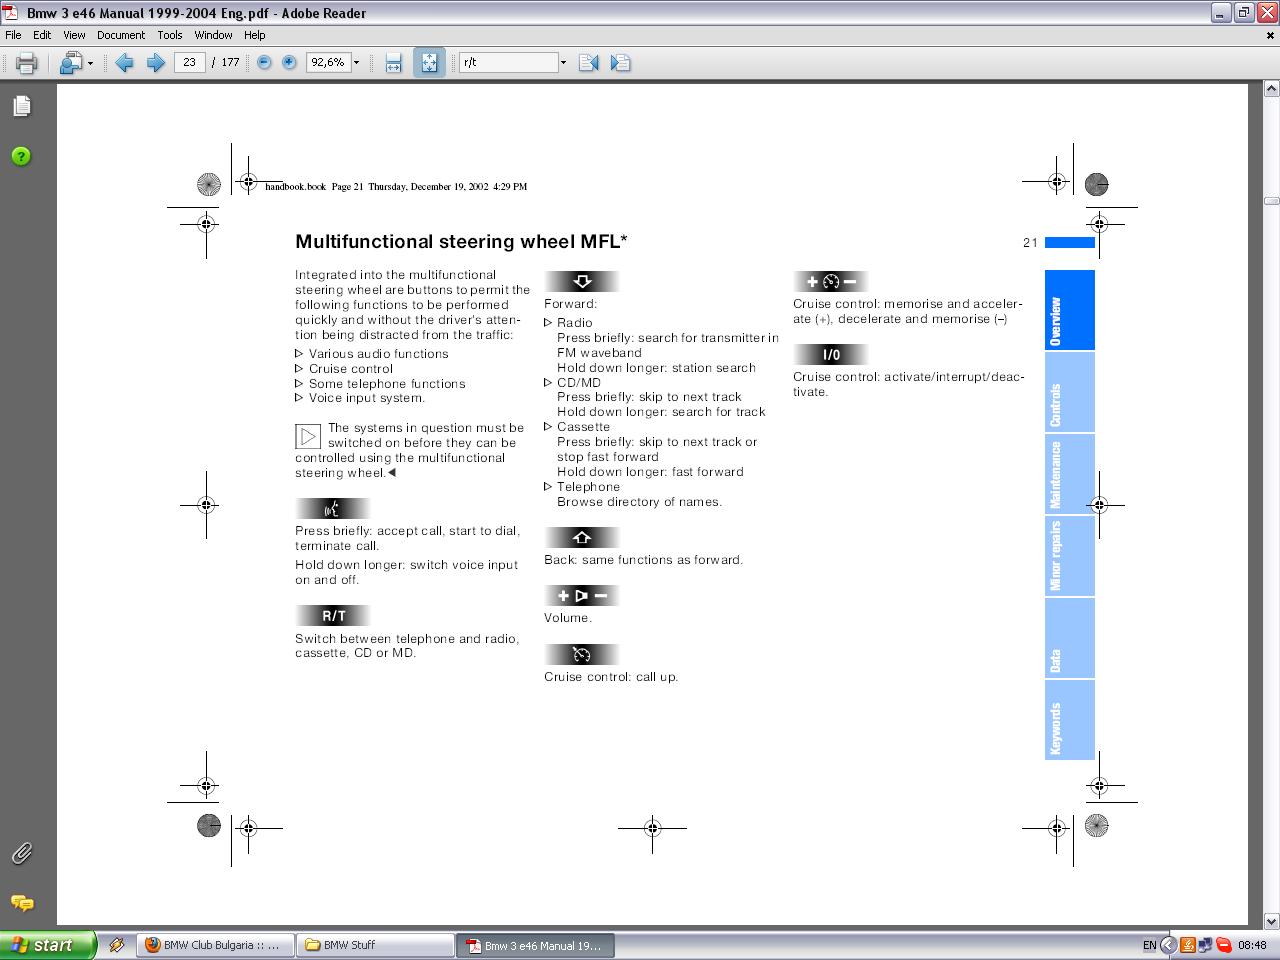
Task: Click the Forward down-arrow button image
Action: point(582,282)
